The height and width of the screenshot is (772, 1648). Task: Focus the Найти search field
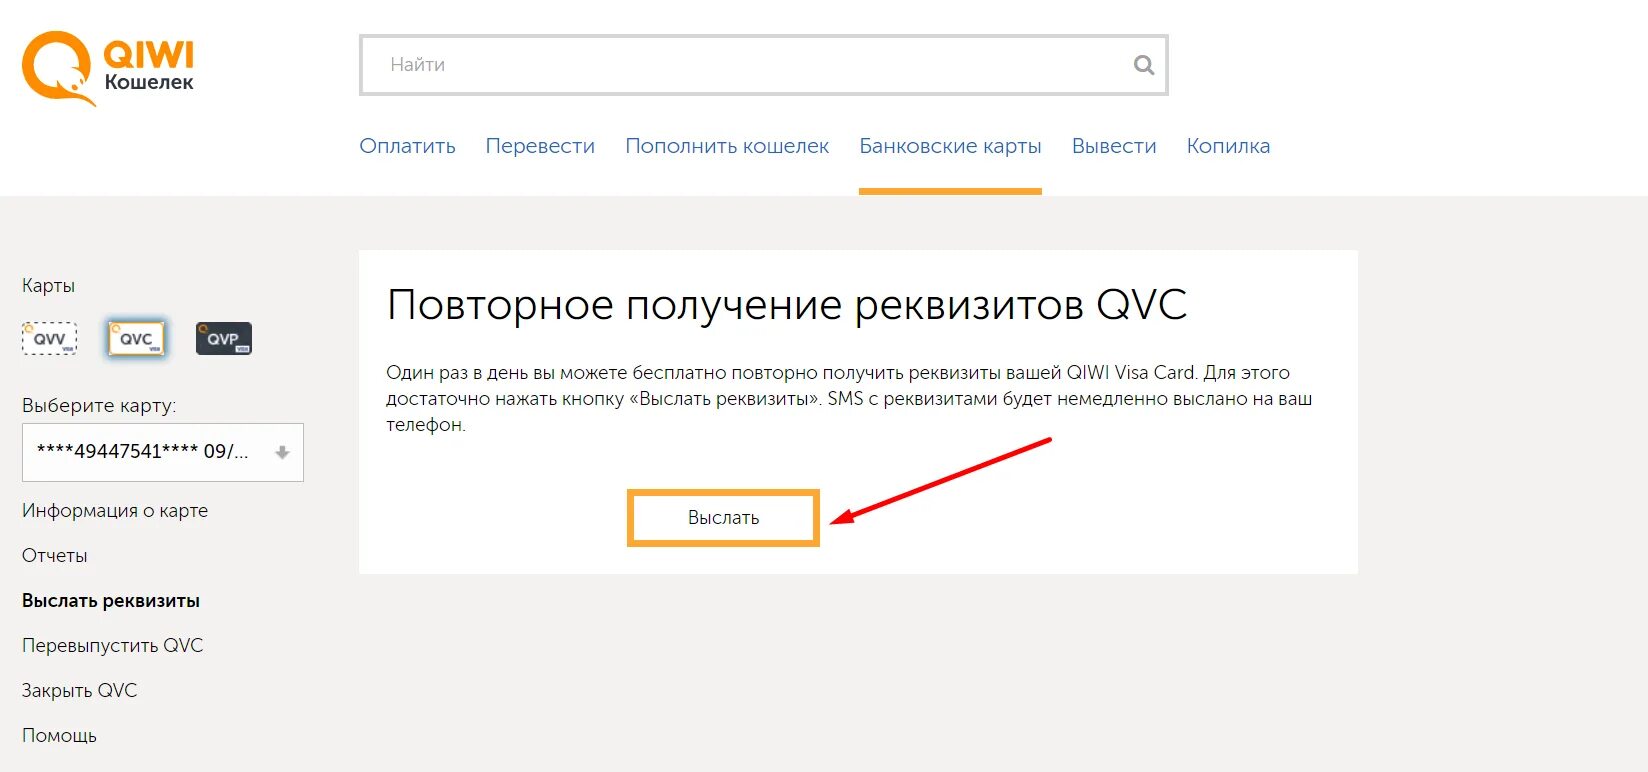tap(763, 65)
